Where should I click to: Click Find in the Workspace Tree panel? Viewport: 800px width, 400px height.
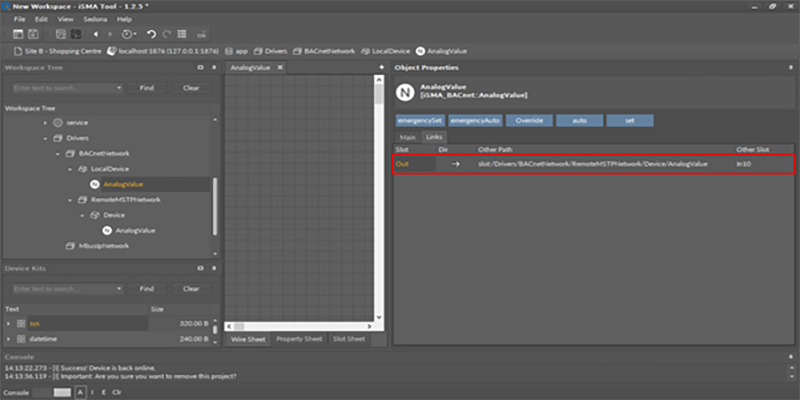click(146, 88)
